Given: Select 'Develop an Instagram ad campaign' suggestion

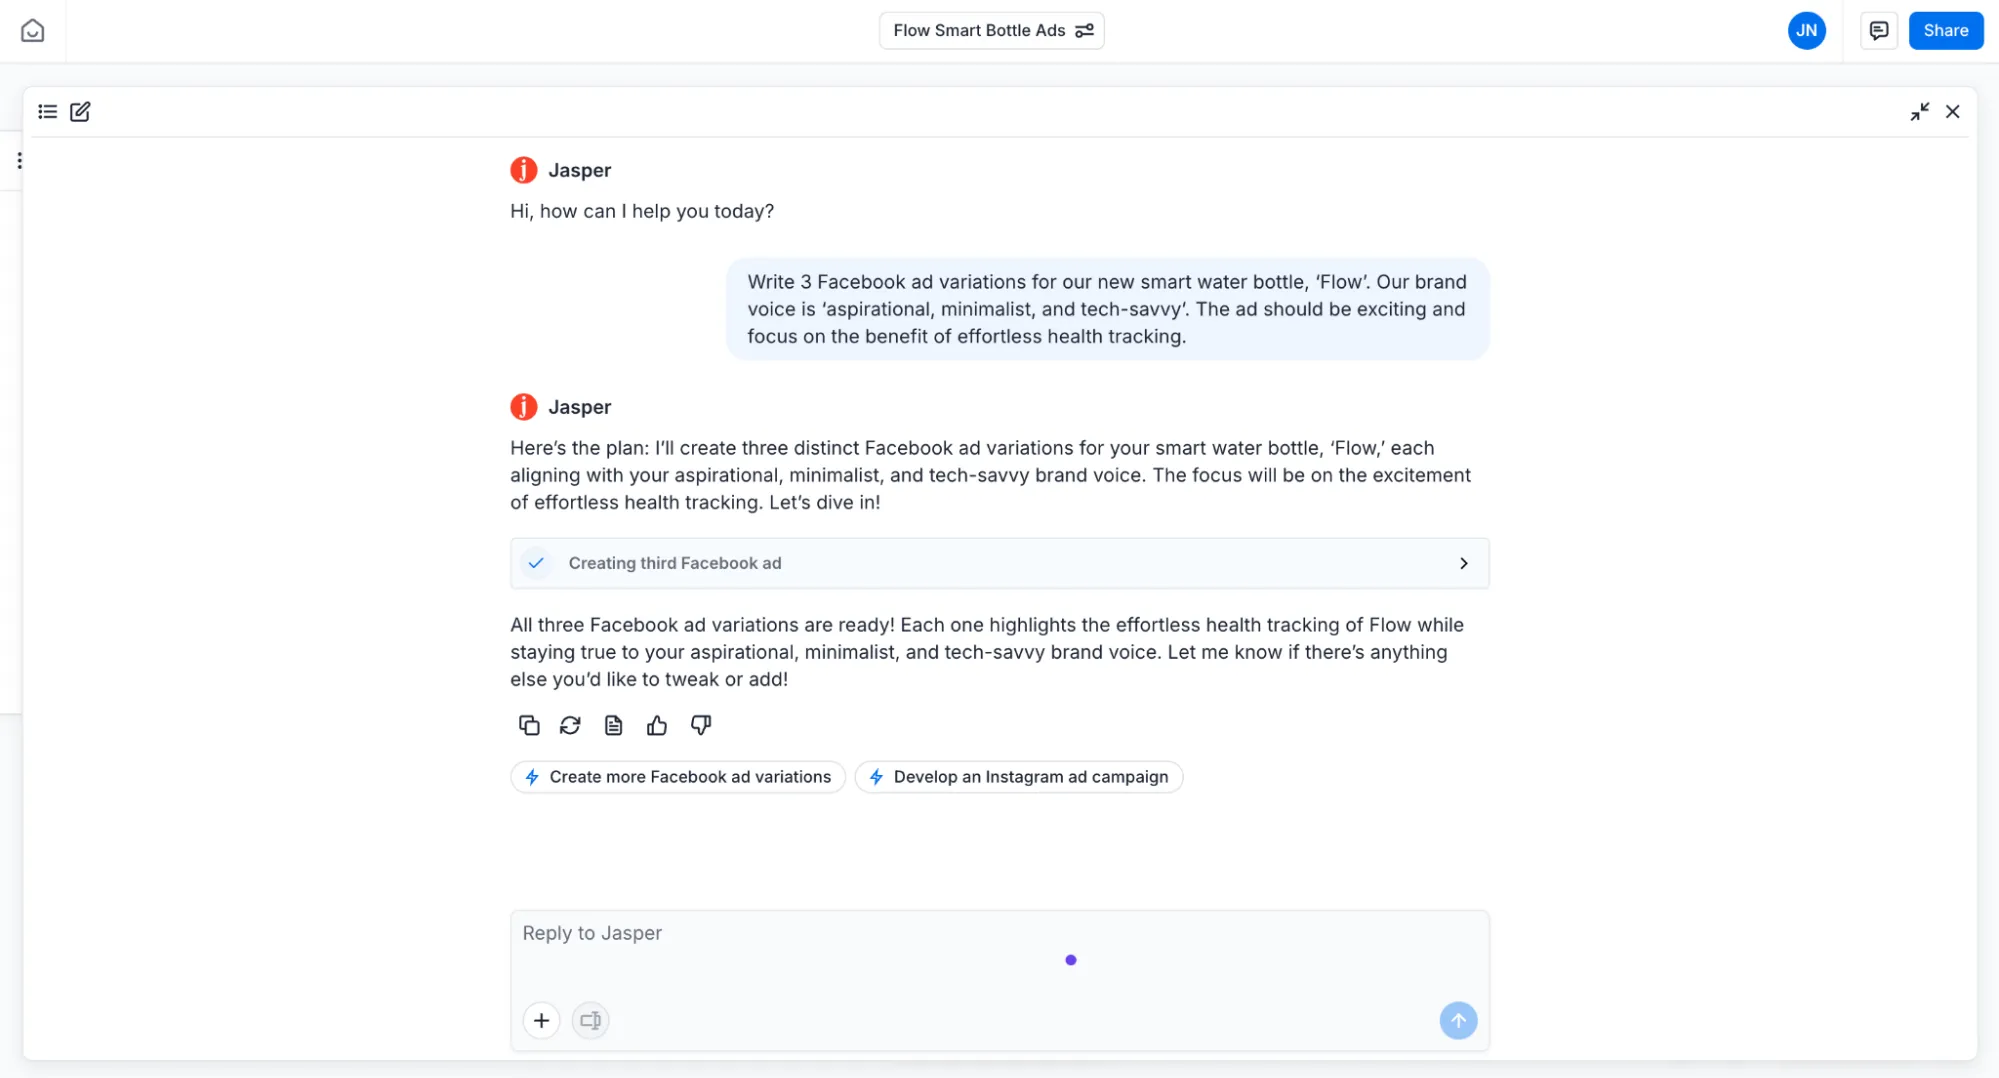Looking at the screenshot, I should coord(1019,777).
